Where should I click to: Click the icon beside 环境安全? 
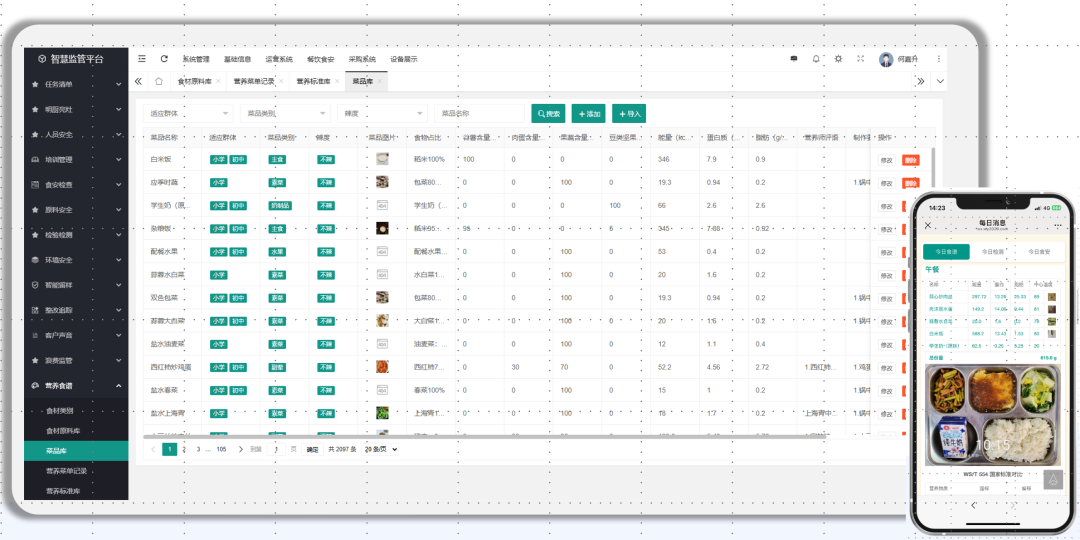[x=35, y=260]
